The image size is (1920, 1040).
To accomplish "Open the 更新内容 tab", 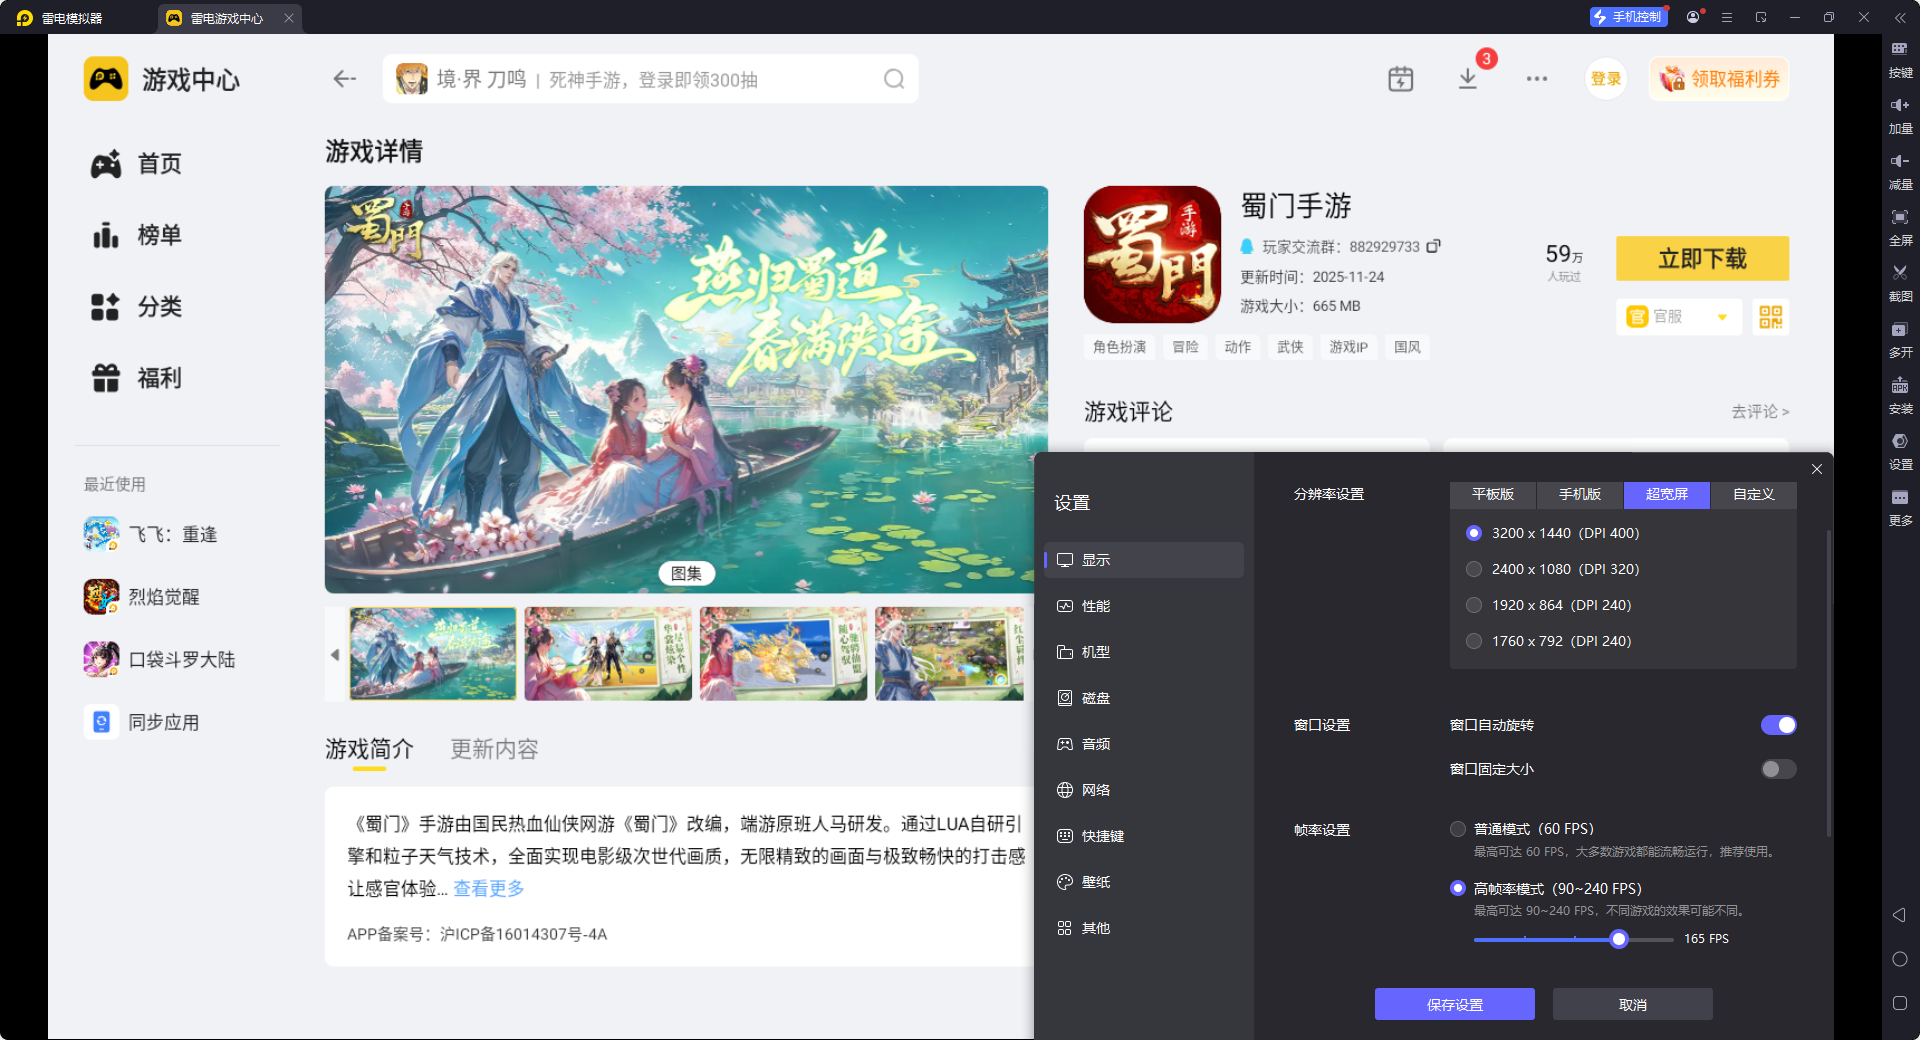I will [493, 749].
